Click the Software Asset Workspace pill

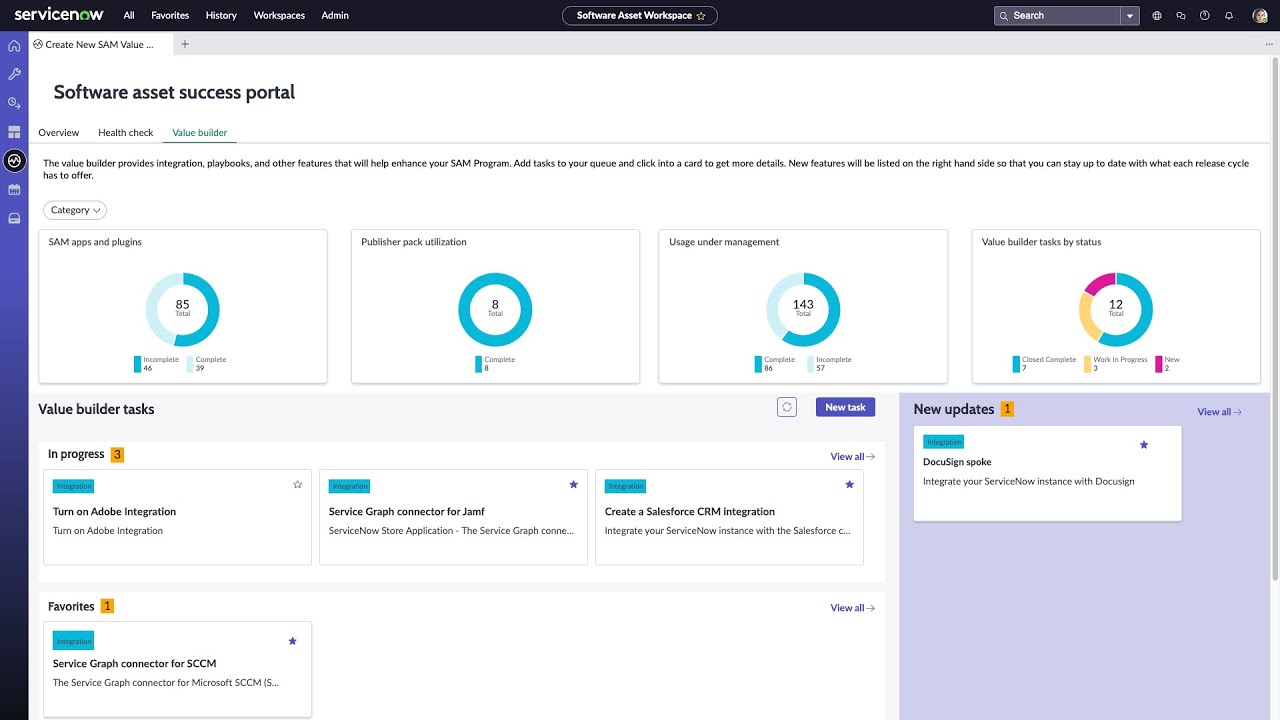pos(640,16)
